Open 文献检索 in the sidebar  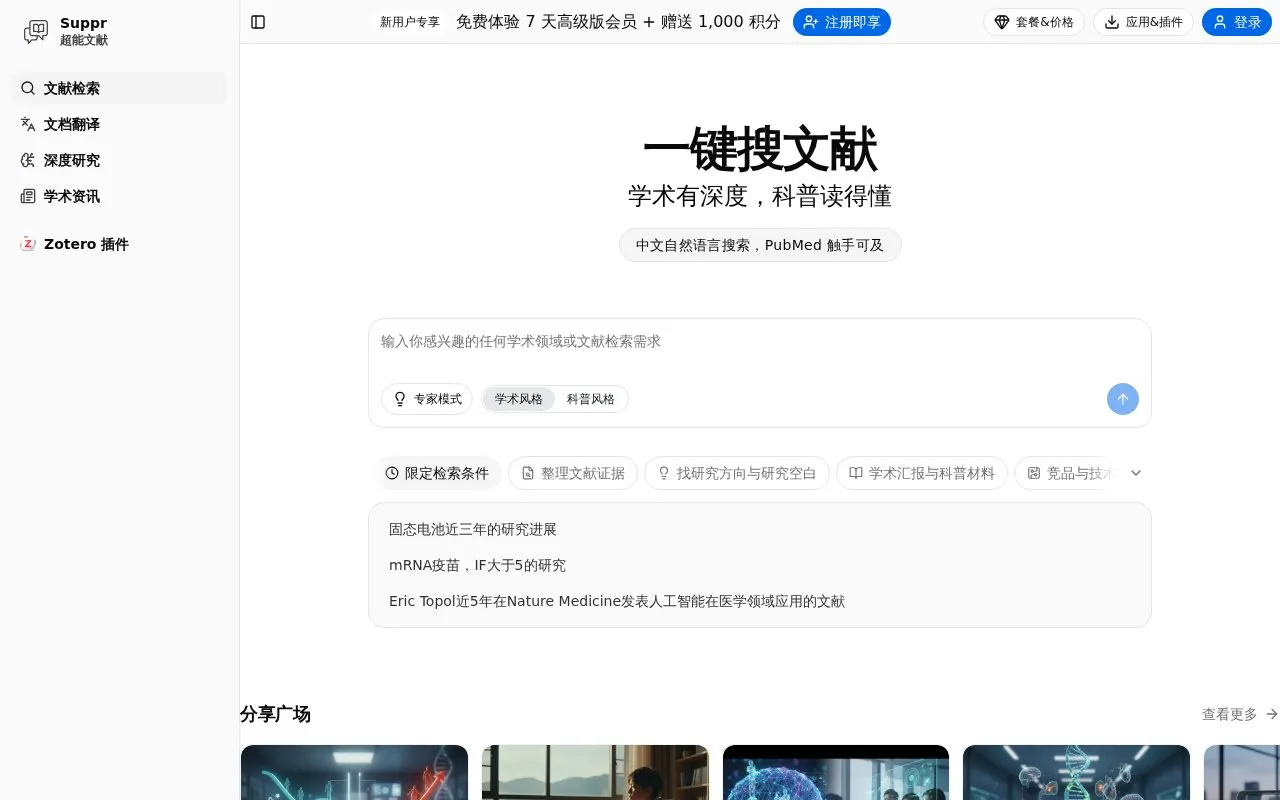click(x=119, y=88)
